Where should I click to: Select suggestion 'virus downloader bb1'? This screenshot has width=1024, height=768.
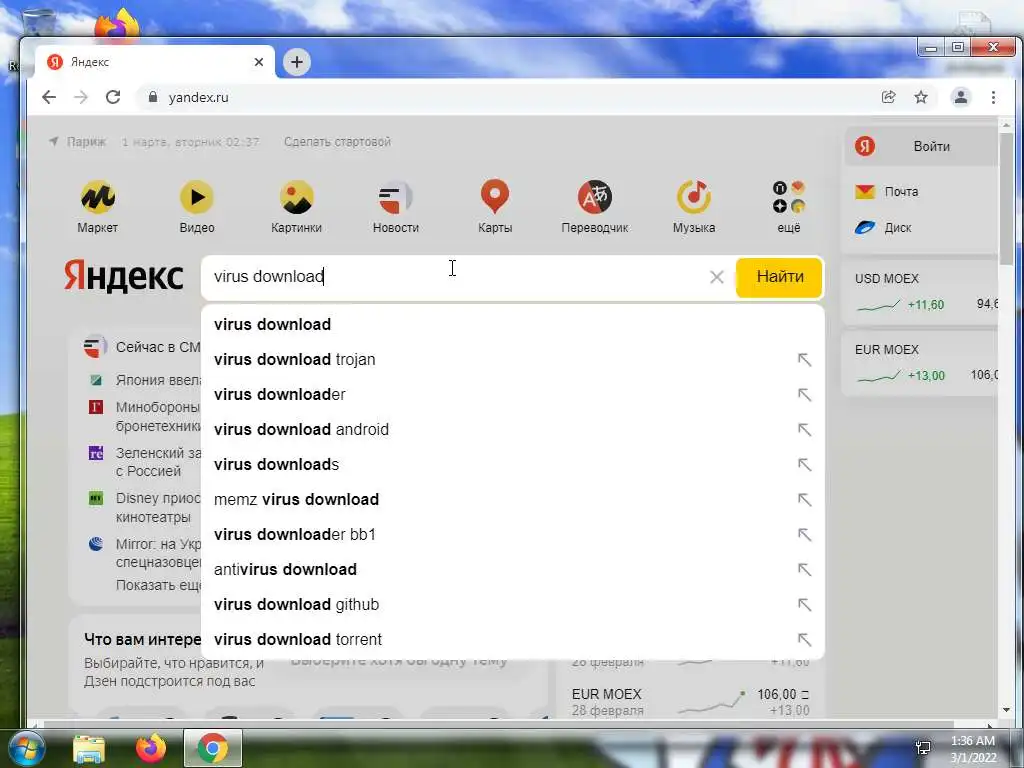(x=513, y=534)
